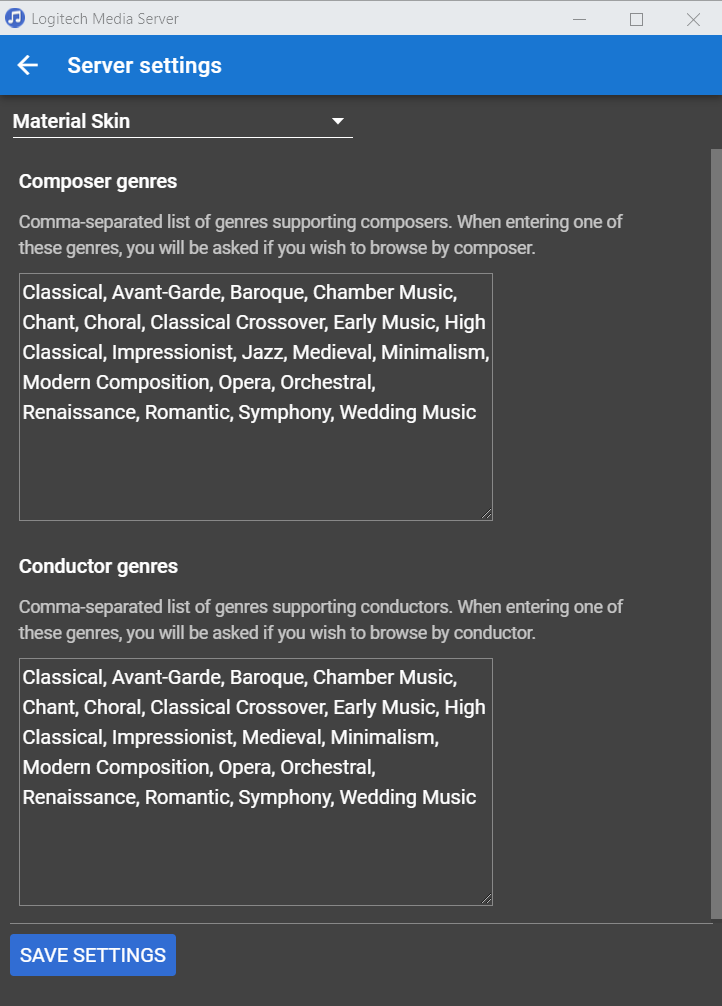Focus the Composer genres text box
722x1006 pixels.
pyautogui.click(x=255, y=460)
